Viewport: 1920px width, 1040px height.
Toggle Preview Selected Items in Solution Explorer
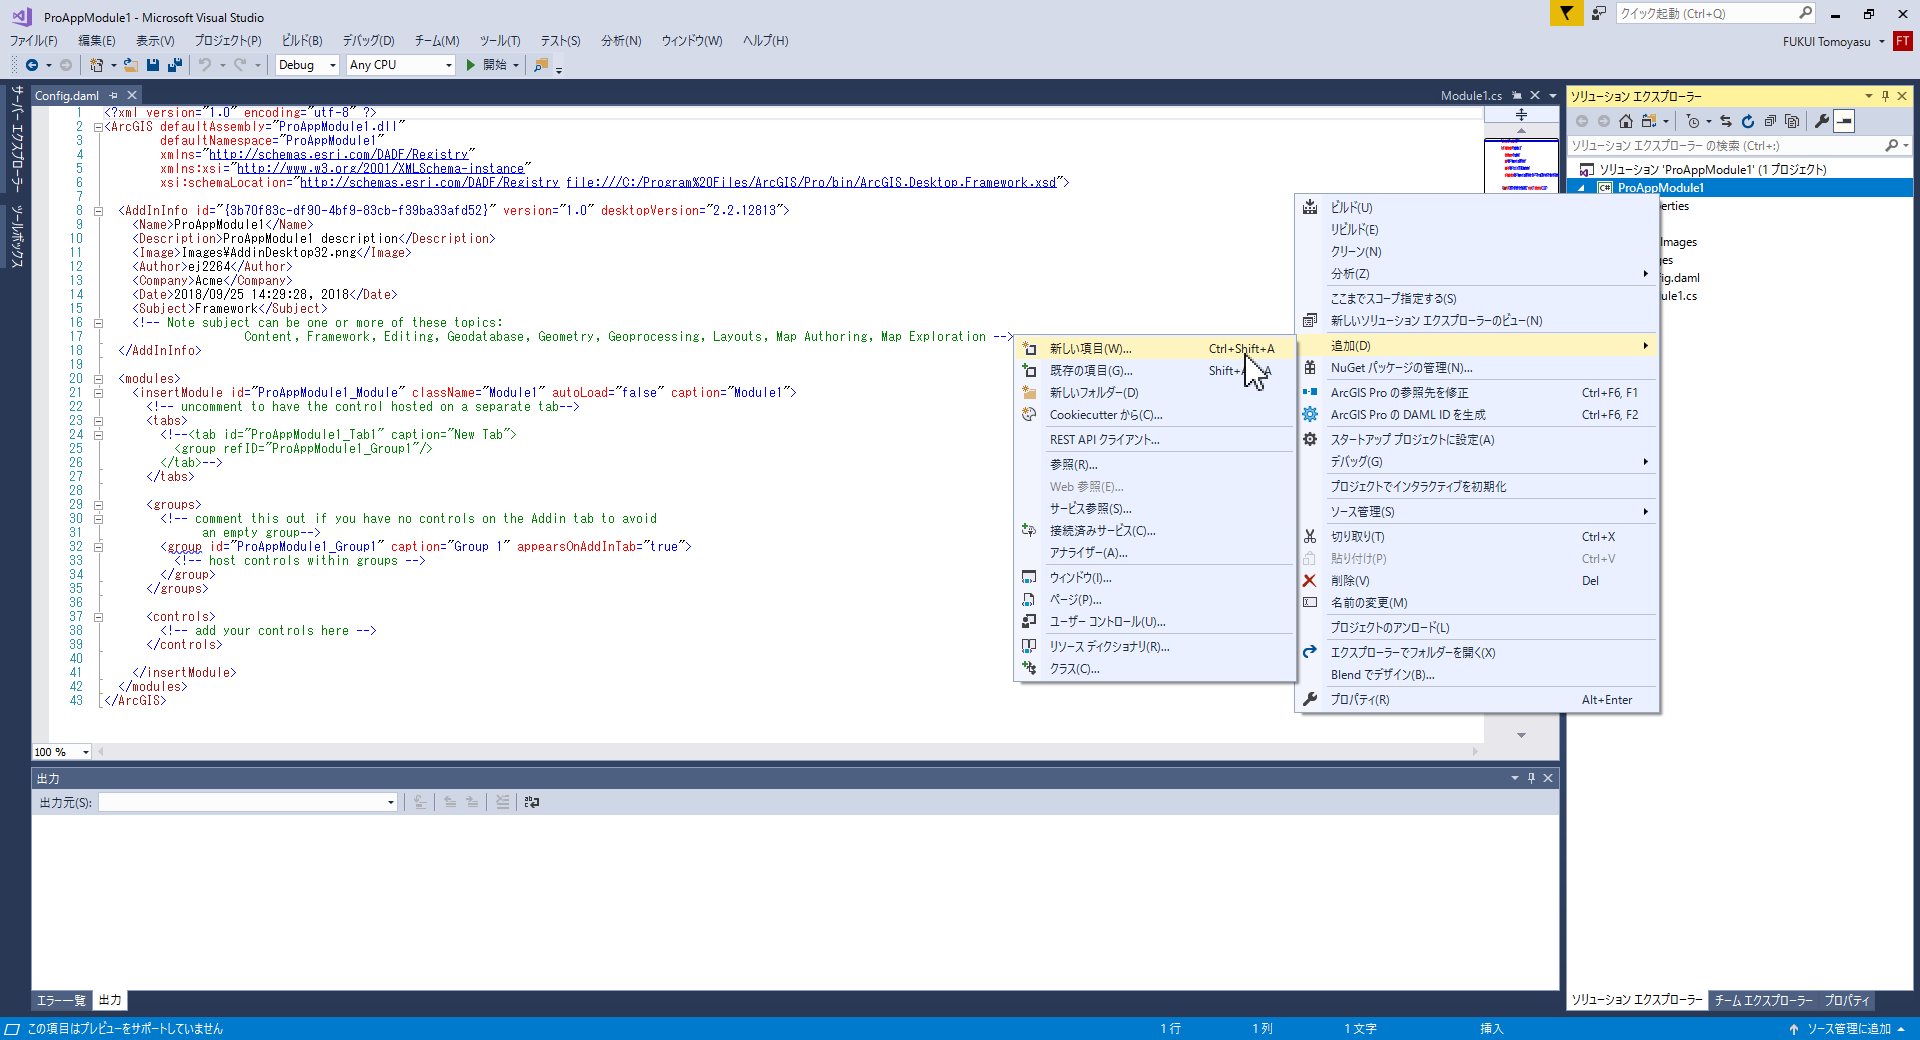click(x=1845, y=121)
